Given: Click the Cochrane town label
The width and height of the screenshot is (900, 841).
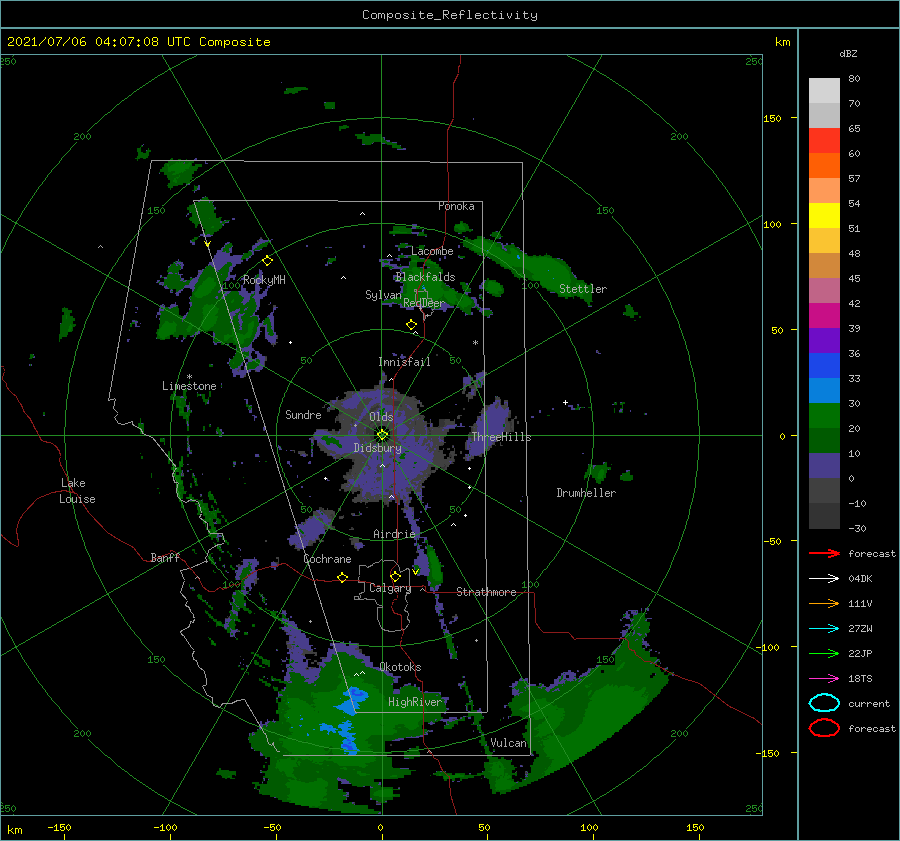Looking at the screenshot, I should pyautogui.click(x=327, y=559).
